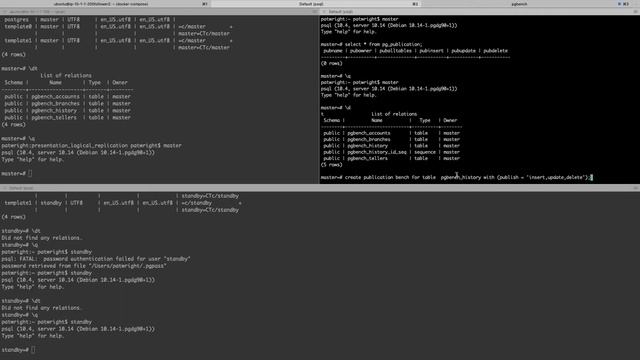
Task: Click the standby=# prompt in bottom pane
Action: click(x=15, y=350)
